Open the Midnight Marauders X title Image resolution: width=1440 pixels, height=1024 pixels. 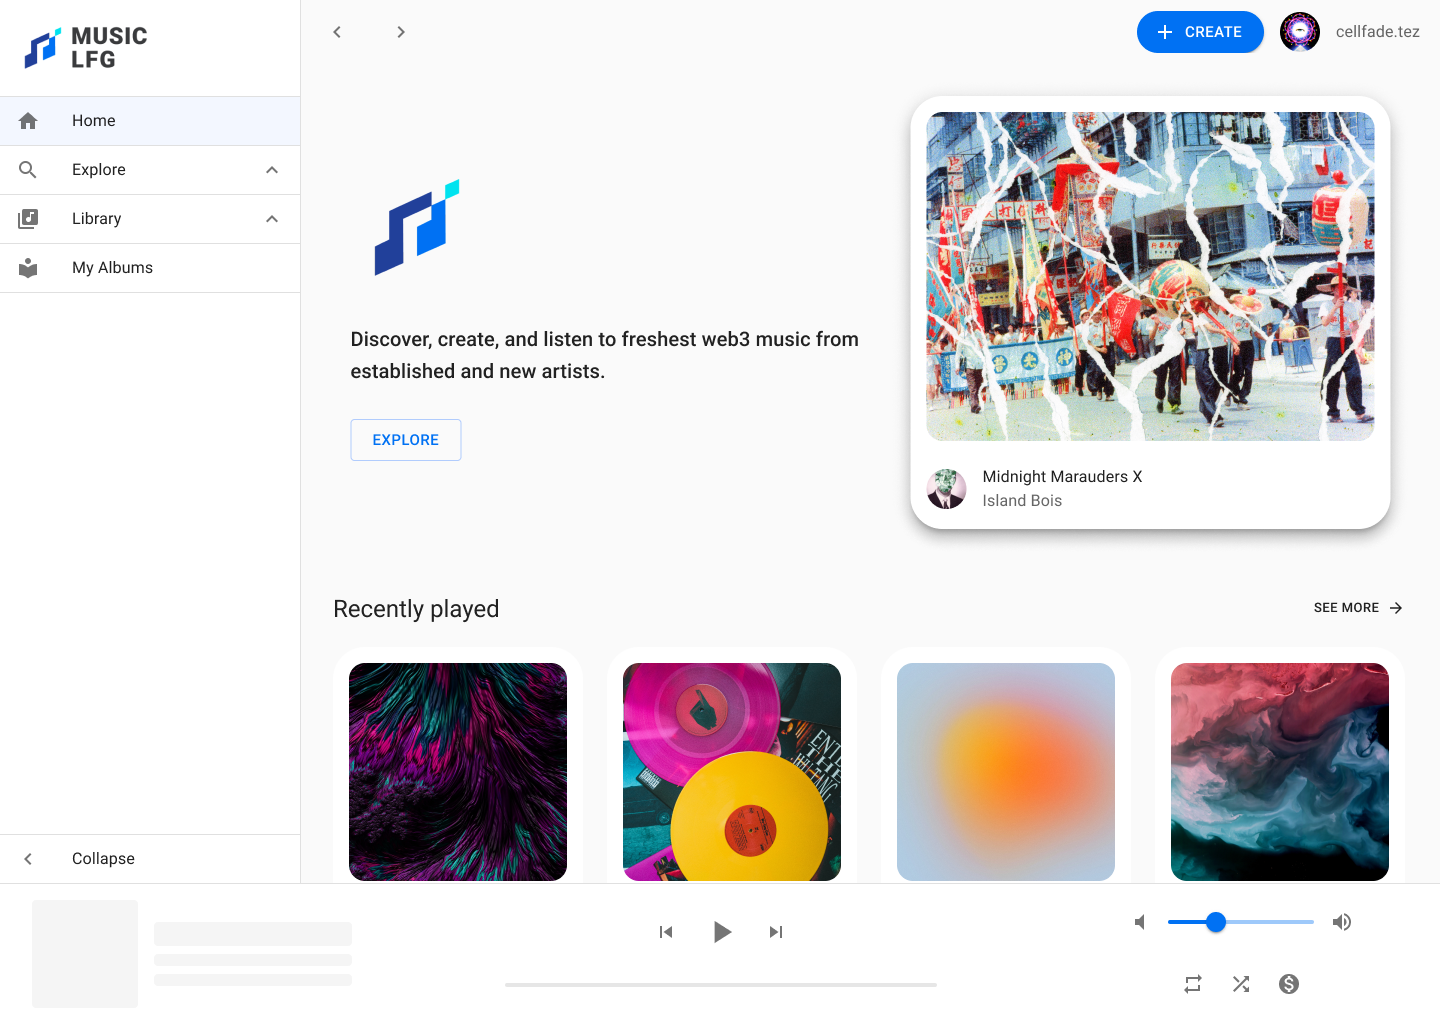1062,477
